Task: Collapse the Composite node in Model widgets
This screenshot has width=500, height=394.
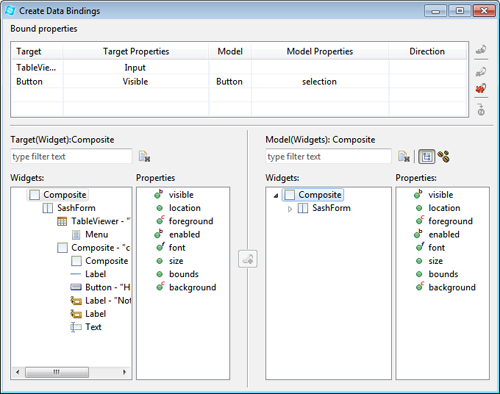Action: point(276,195)
